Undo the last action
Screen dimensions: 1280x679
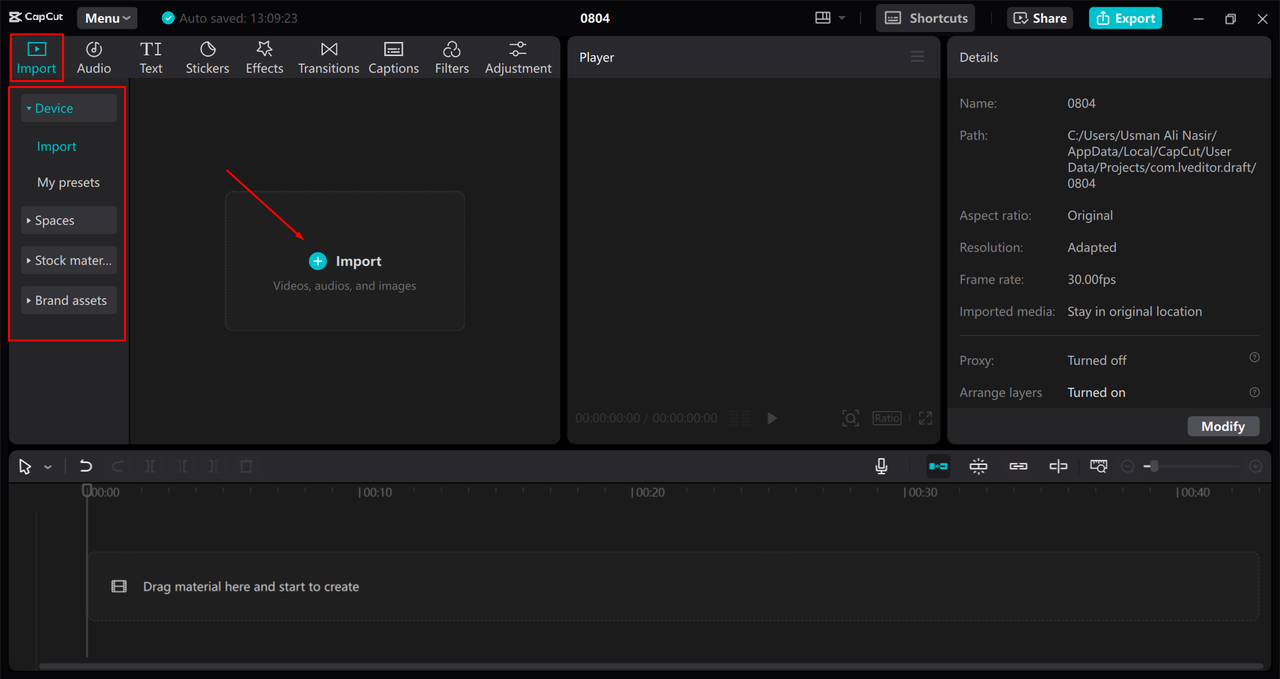tap(86, 466)
